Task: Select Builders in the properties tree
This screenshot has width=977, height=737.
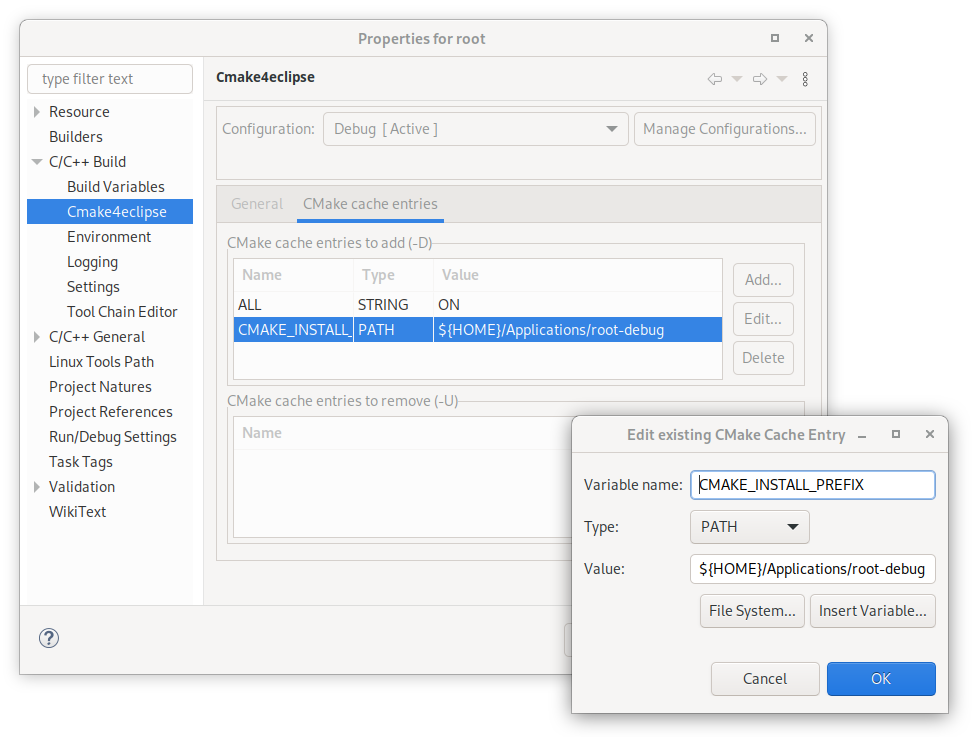Action: pos(76,136)
